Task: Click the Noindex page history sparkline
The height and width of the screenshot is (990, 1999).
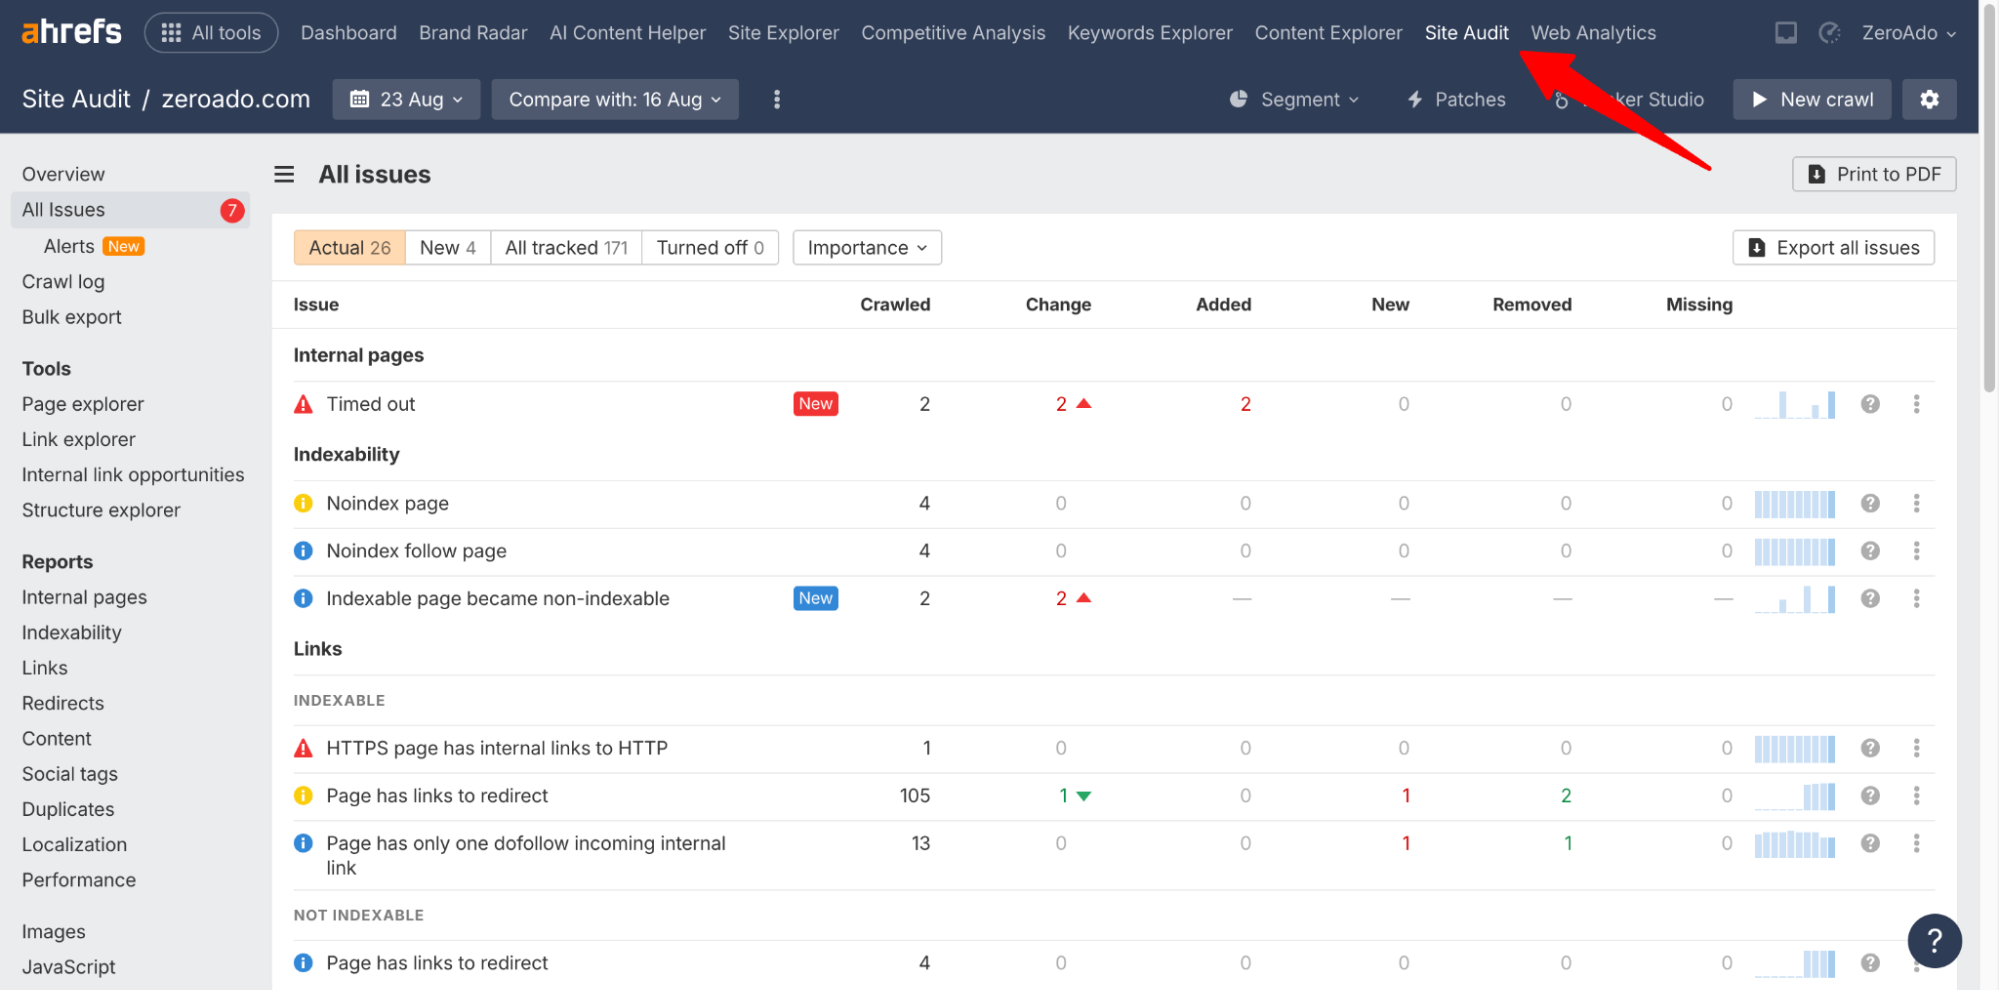Action: [1795, 504]
